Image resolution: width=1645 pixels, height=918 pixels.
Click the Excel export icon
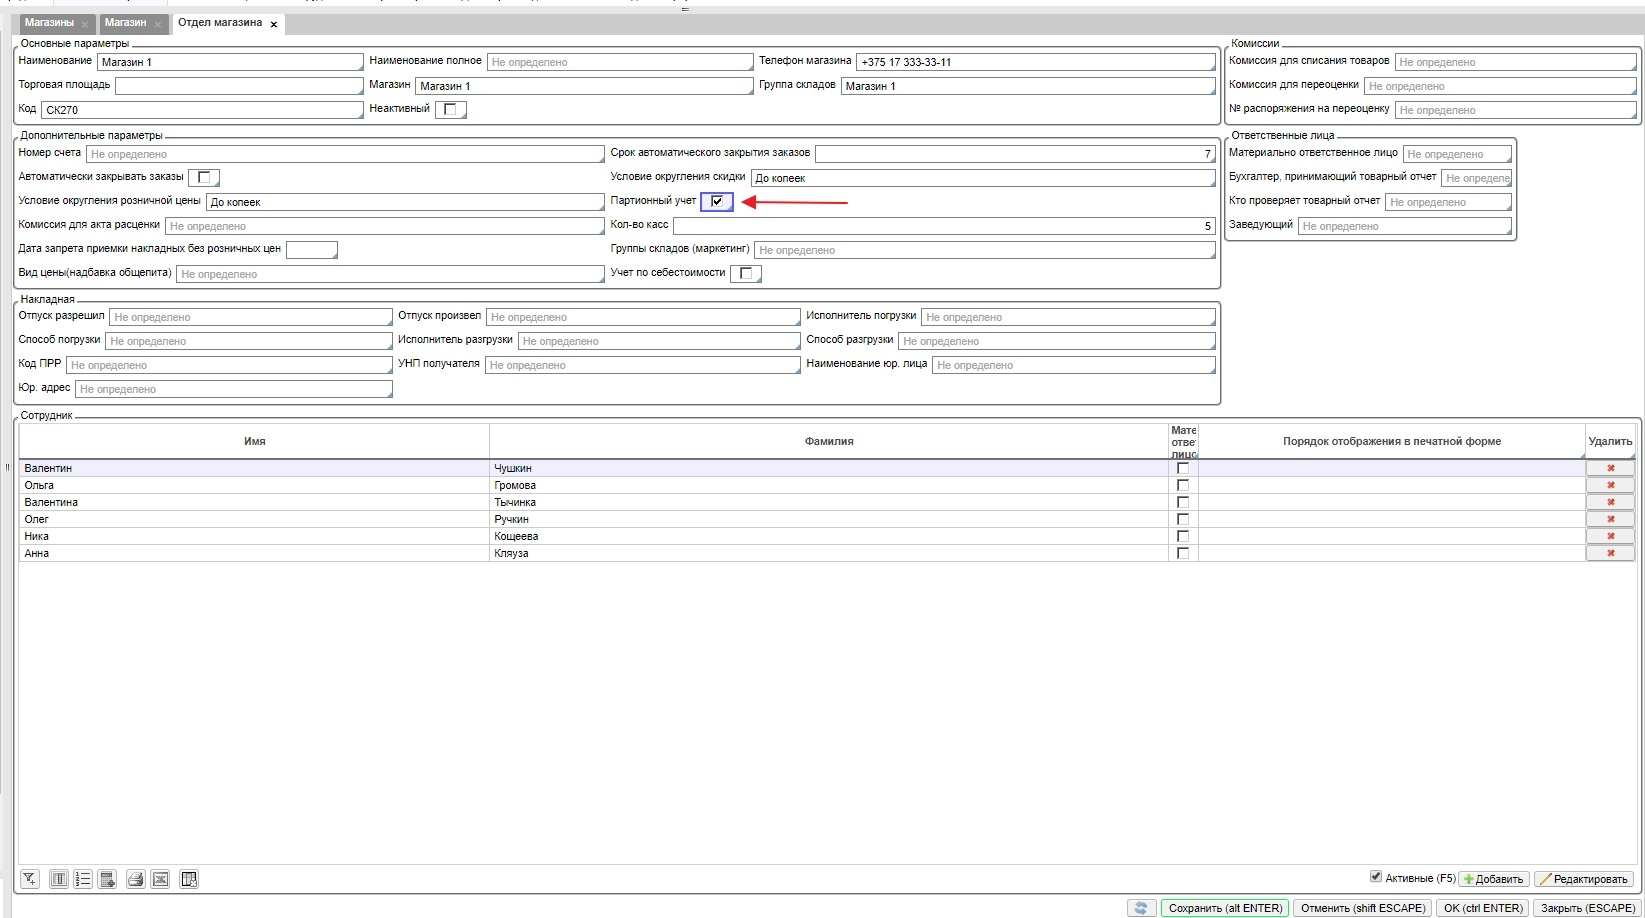coord(160,879)
